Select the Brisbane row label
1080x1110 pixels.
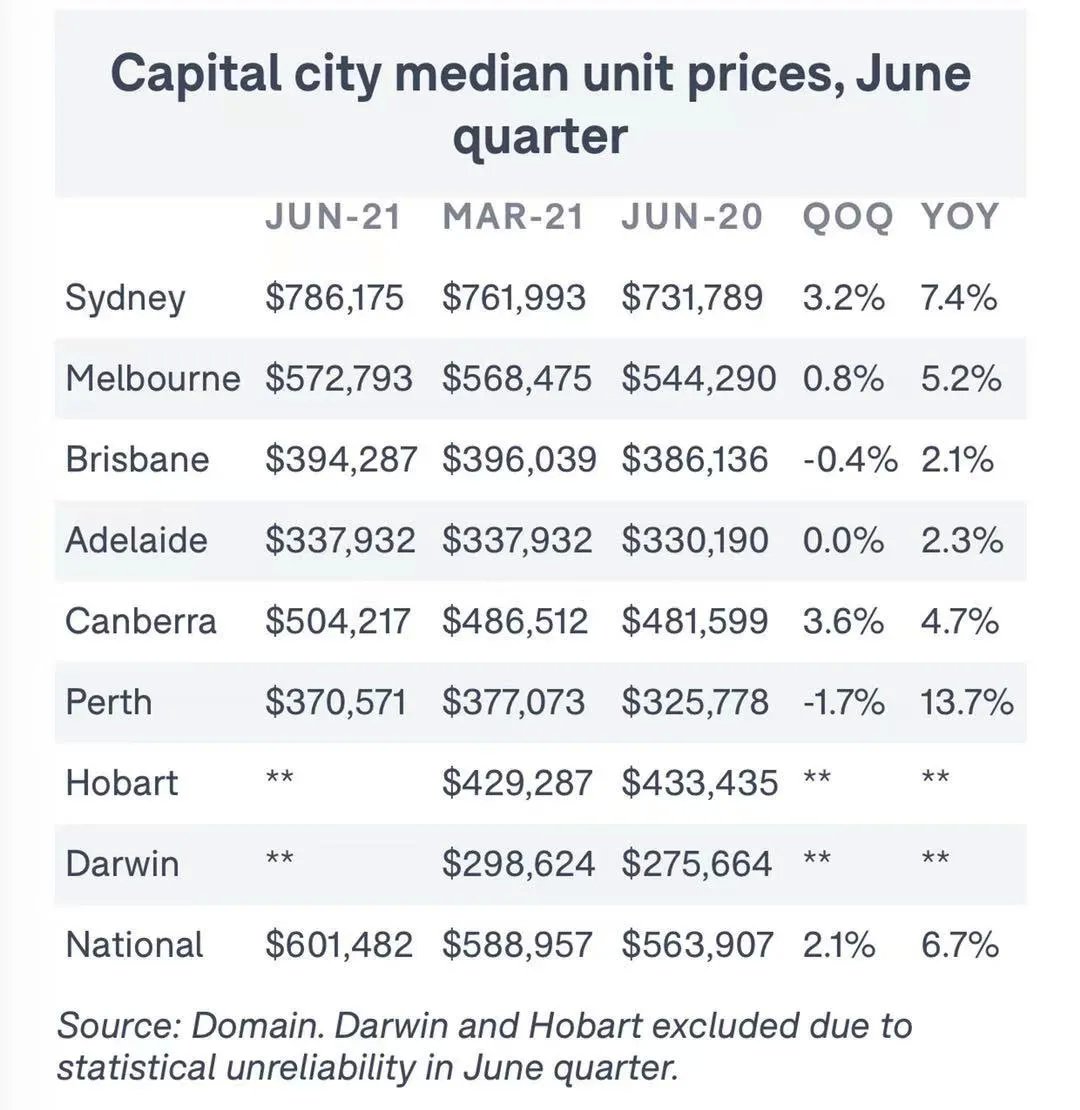tap(137, 459)
